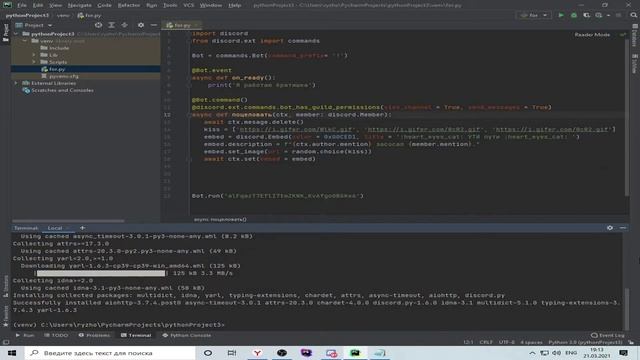The image size is (640, 360).
Task: Open the Project side tool window strip
Action: click(5, 32)
